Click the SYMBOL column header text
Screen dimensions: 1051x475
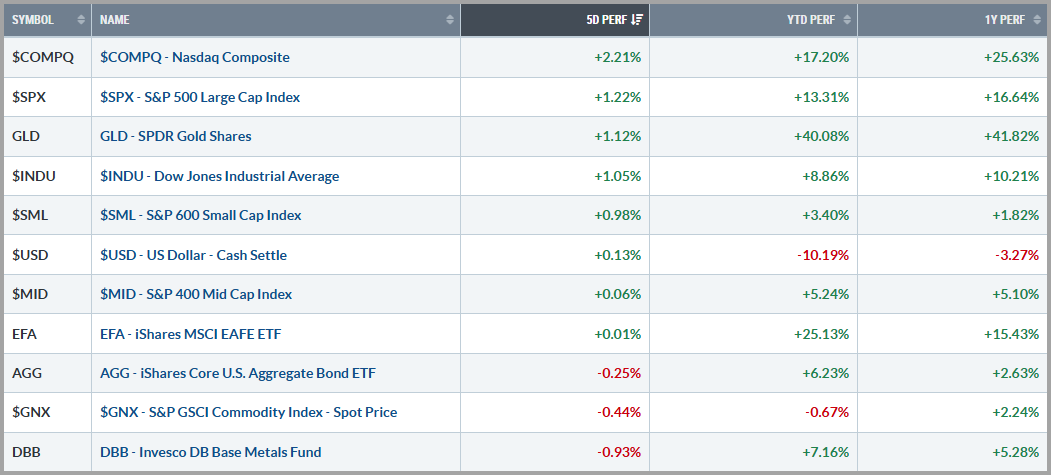(33, 19)
